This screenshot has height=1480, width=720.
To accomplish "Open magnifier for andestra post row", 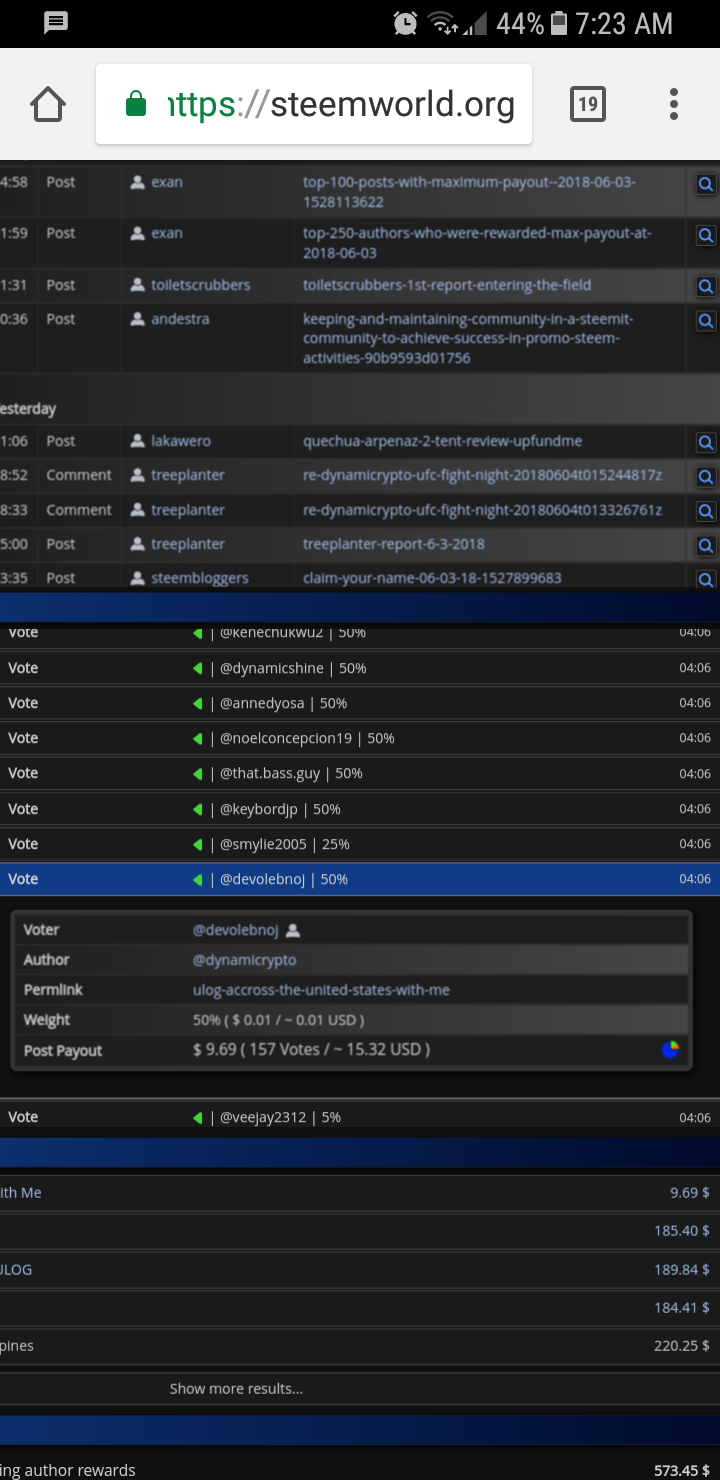I will [706, 321].
